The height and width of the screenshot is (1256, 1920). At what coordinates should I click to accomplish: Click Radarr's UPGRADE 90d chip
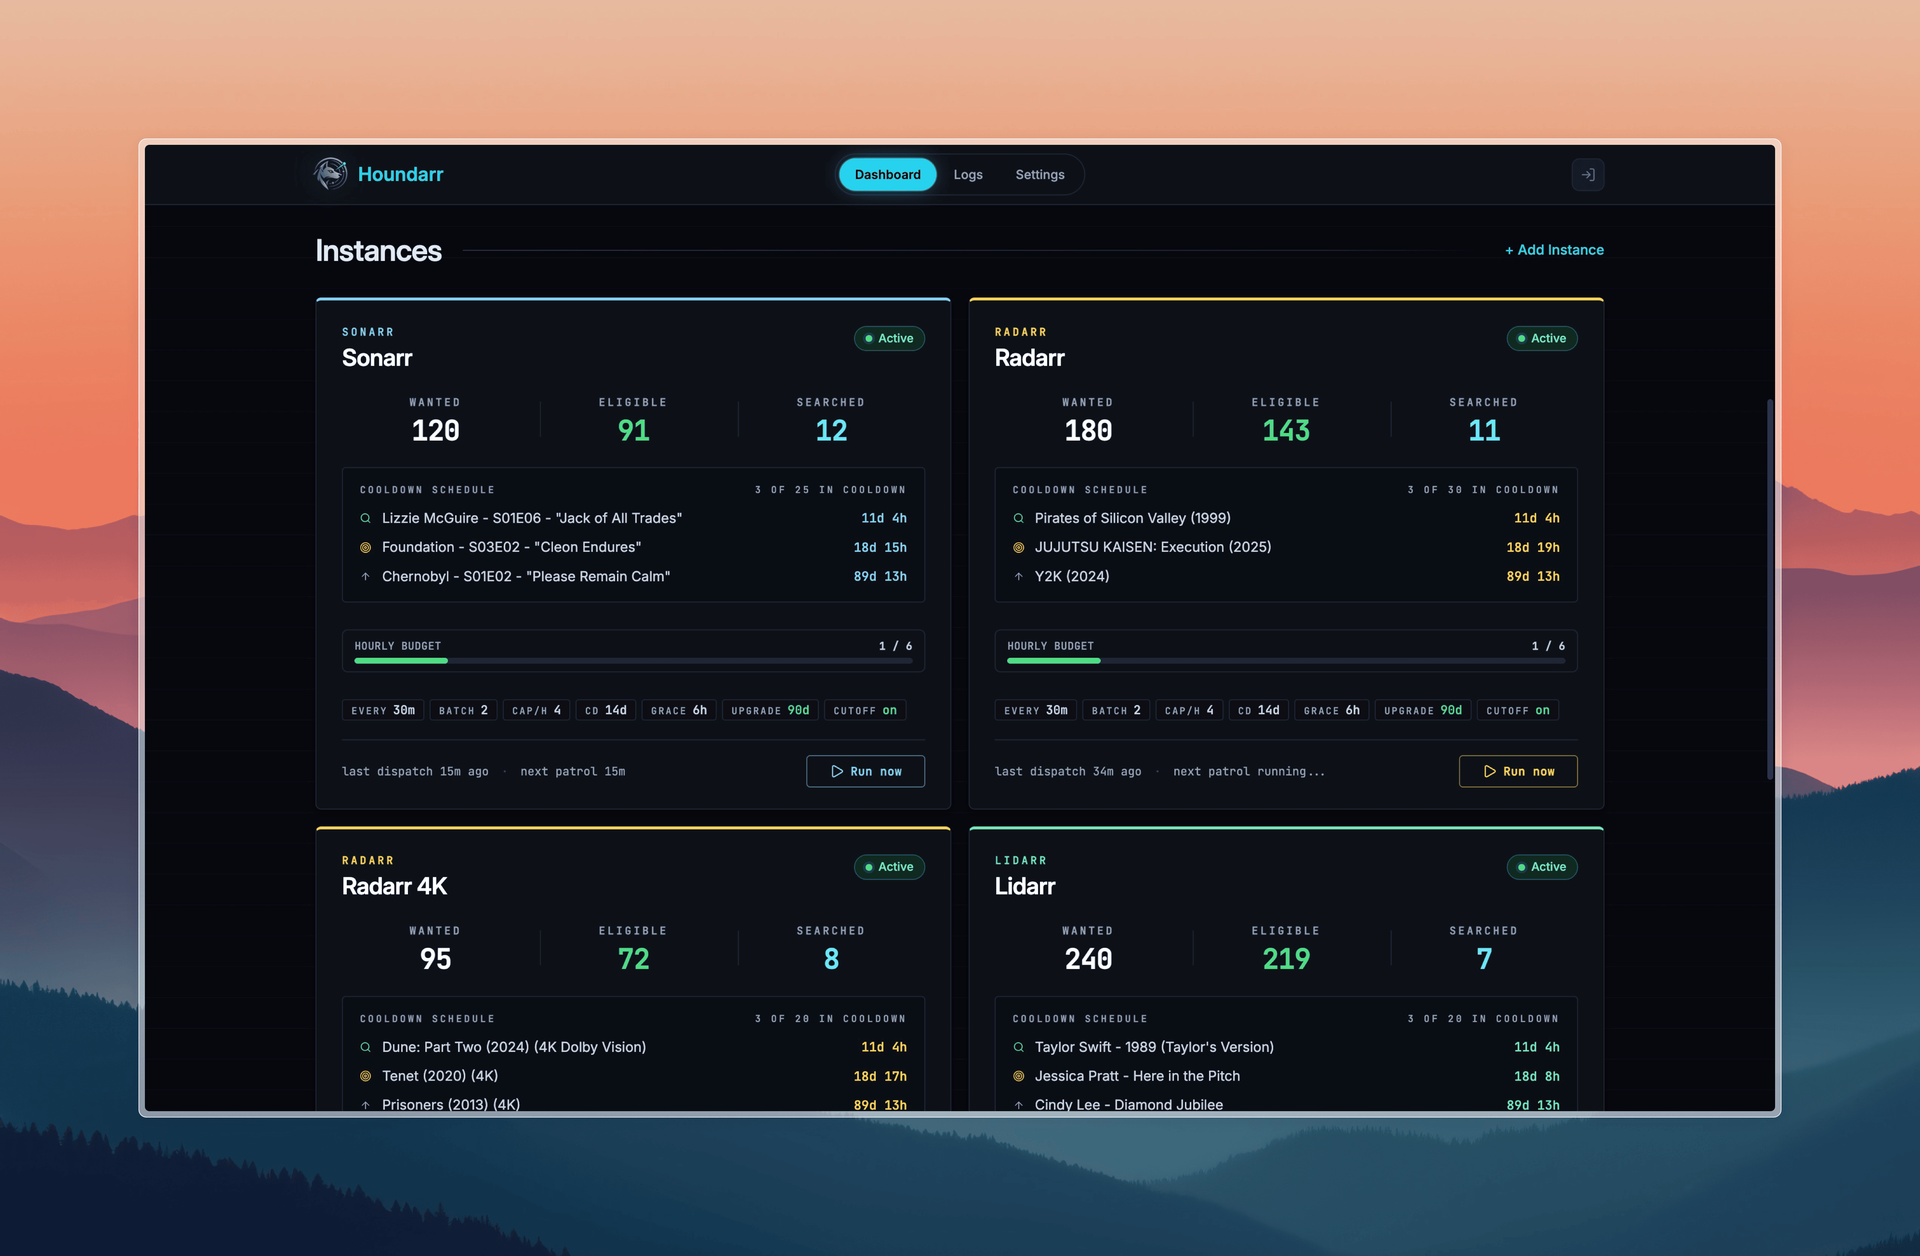coord(1423,710)
